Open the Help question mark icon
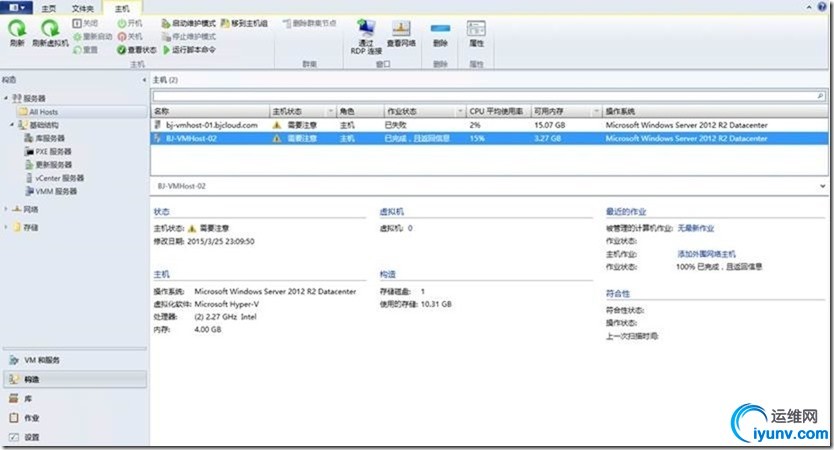This screenshot has width=834, height=450. tap(822, 7)
